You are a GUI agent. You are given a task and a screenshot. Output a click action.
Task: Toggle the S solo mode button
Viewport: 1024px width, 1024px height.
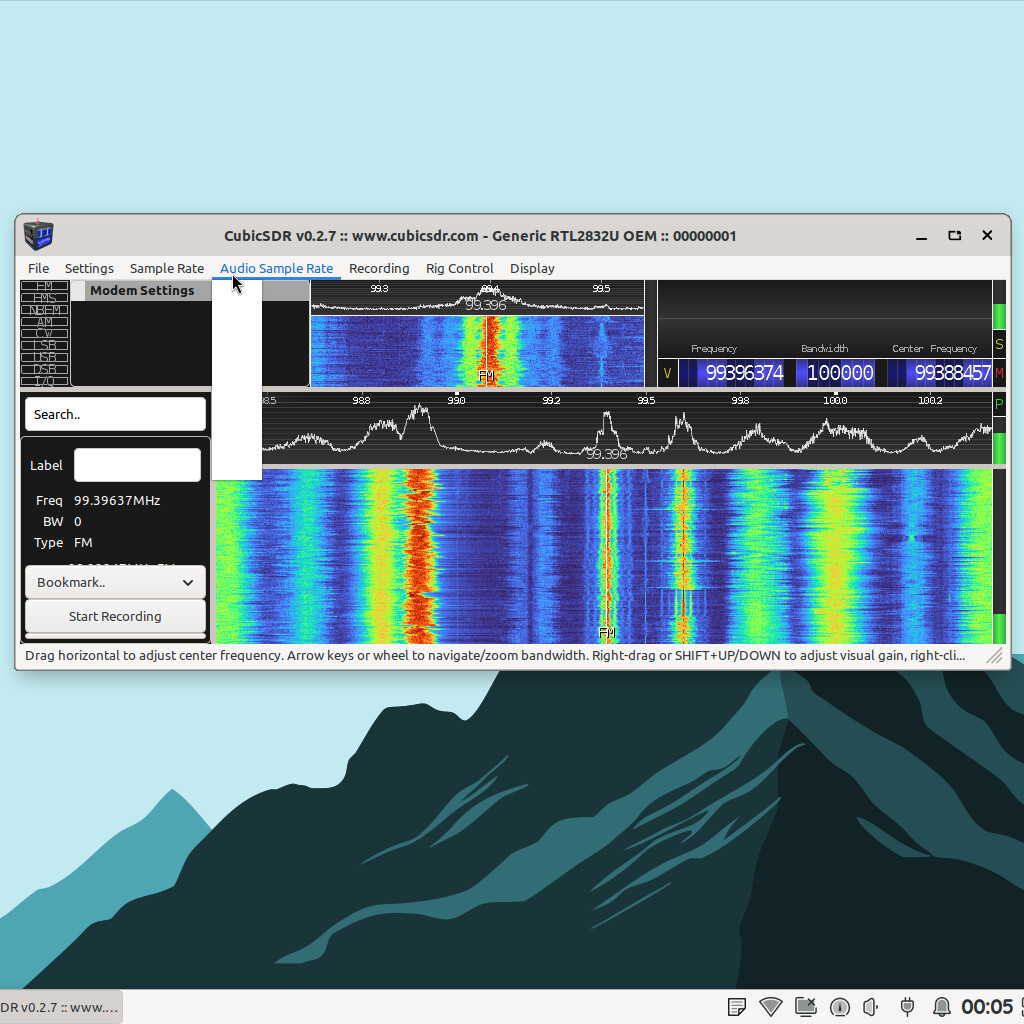(x=998, y=344)
